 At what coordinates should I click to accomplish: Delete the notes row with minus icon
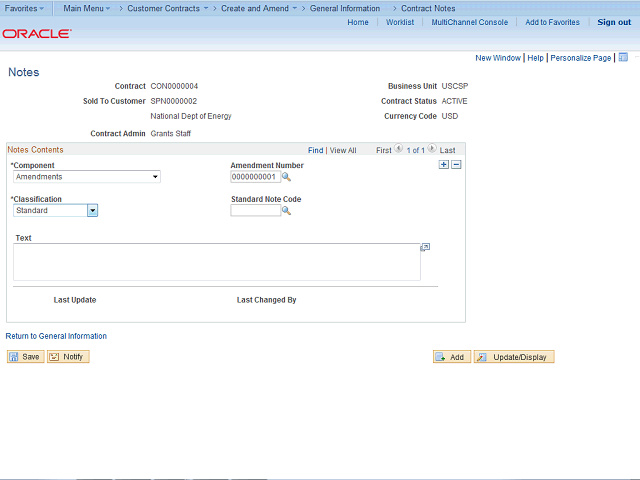(456, 164)
